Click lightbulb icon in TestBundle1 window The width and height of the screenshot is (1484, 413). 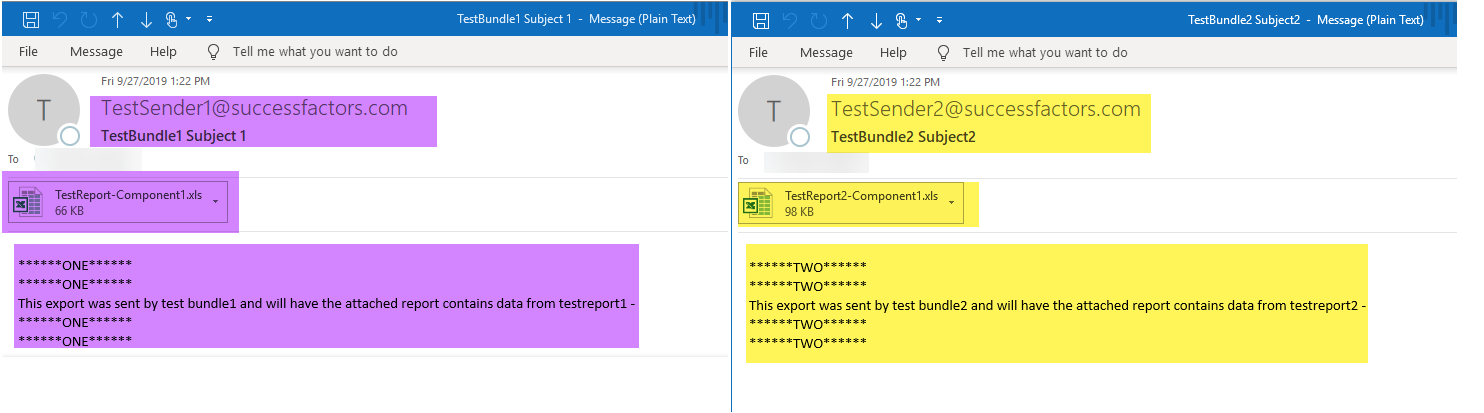(x=213, y=52)
